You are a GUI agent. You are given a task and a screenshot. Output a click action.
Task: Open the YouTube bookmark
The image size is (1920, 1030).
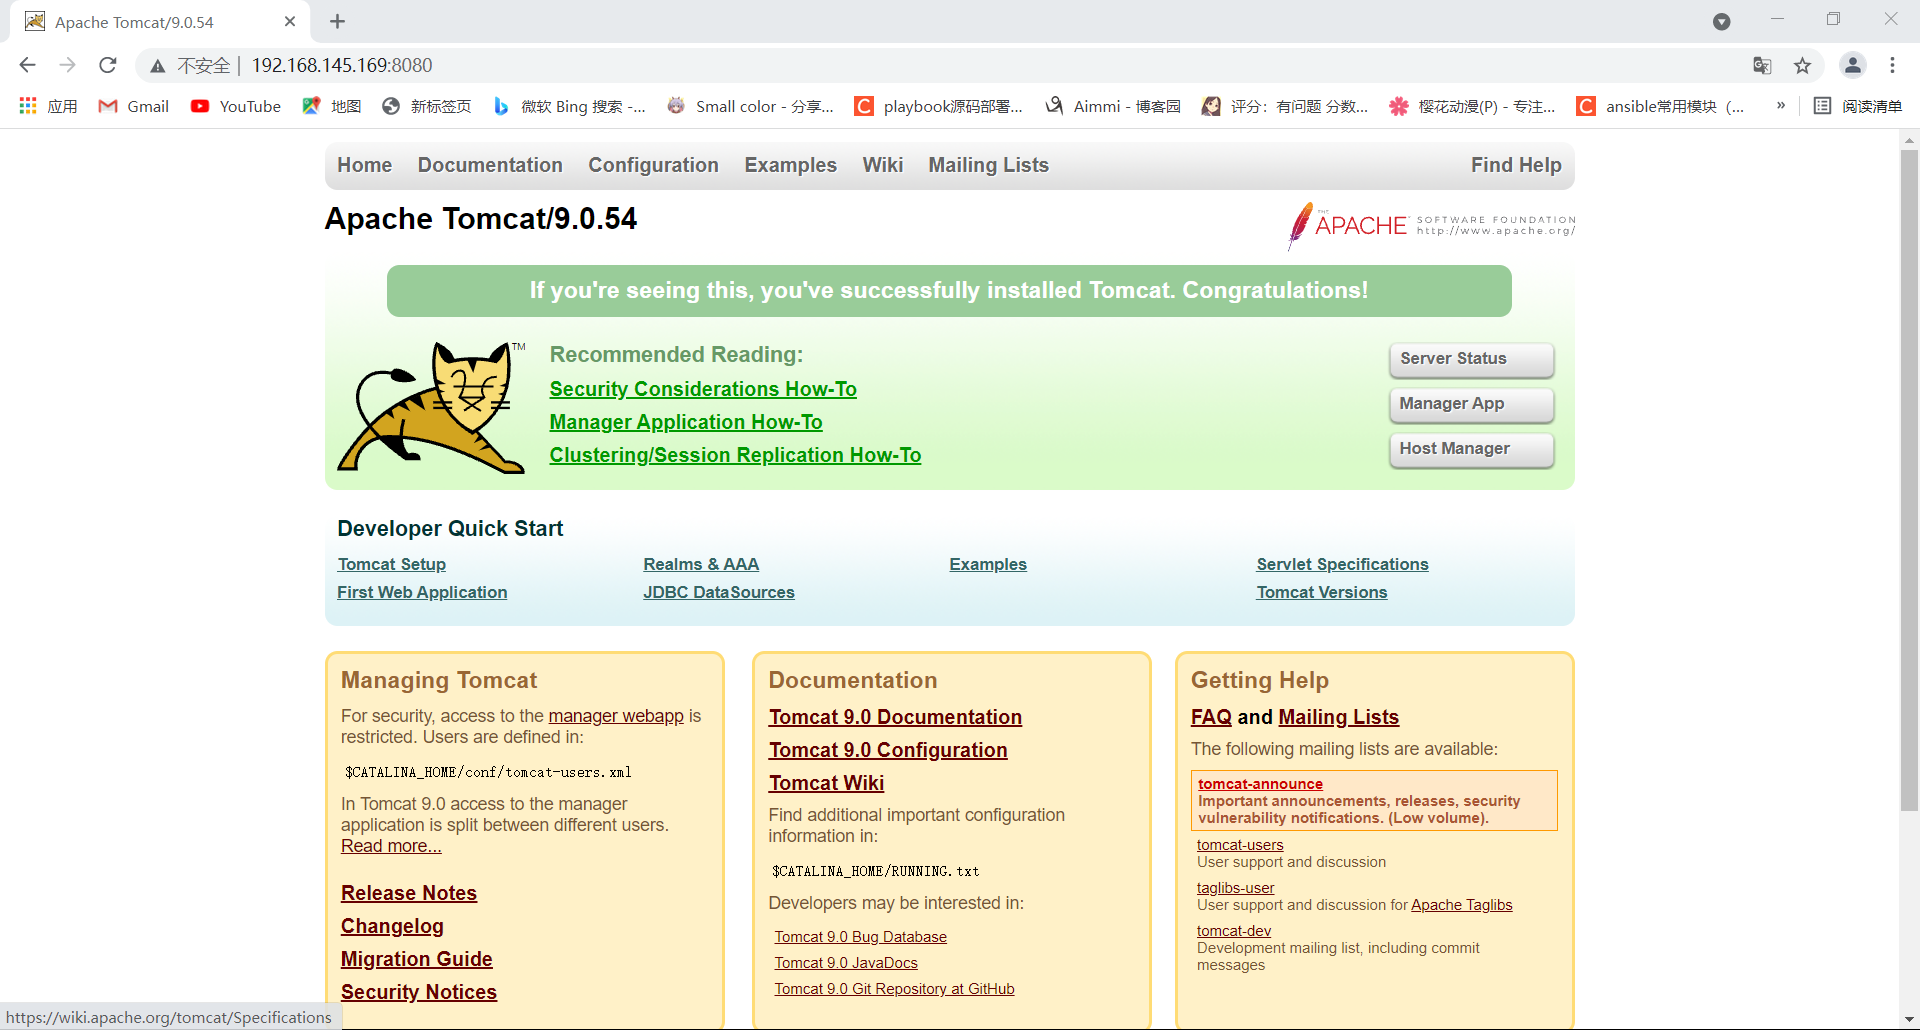click(x=236, y=106)
